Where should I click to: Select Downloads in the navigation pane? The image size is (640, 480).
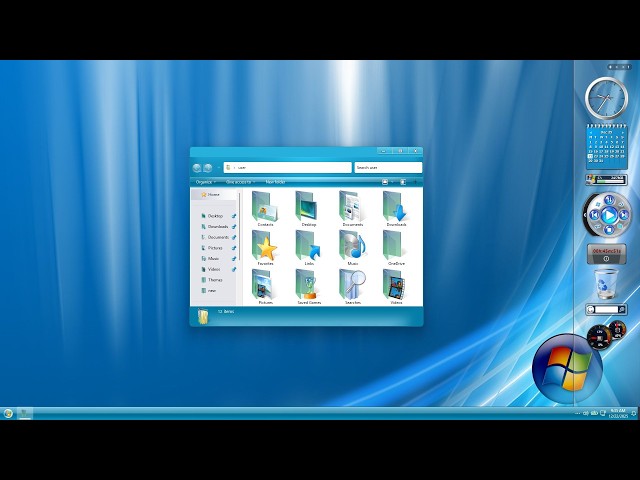pyautogui.click(x=218, y=227)
